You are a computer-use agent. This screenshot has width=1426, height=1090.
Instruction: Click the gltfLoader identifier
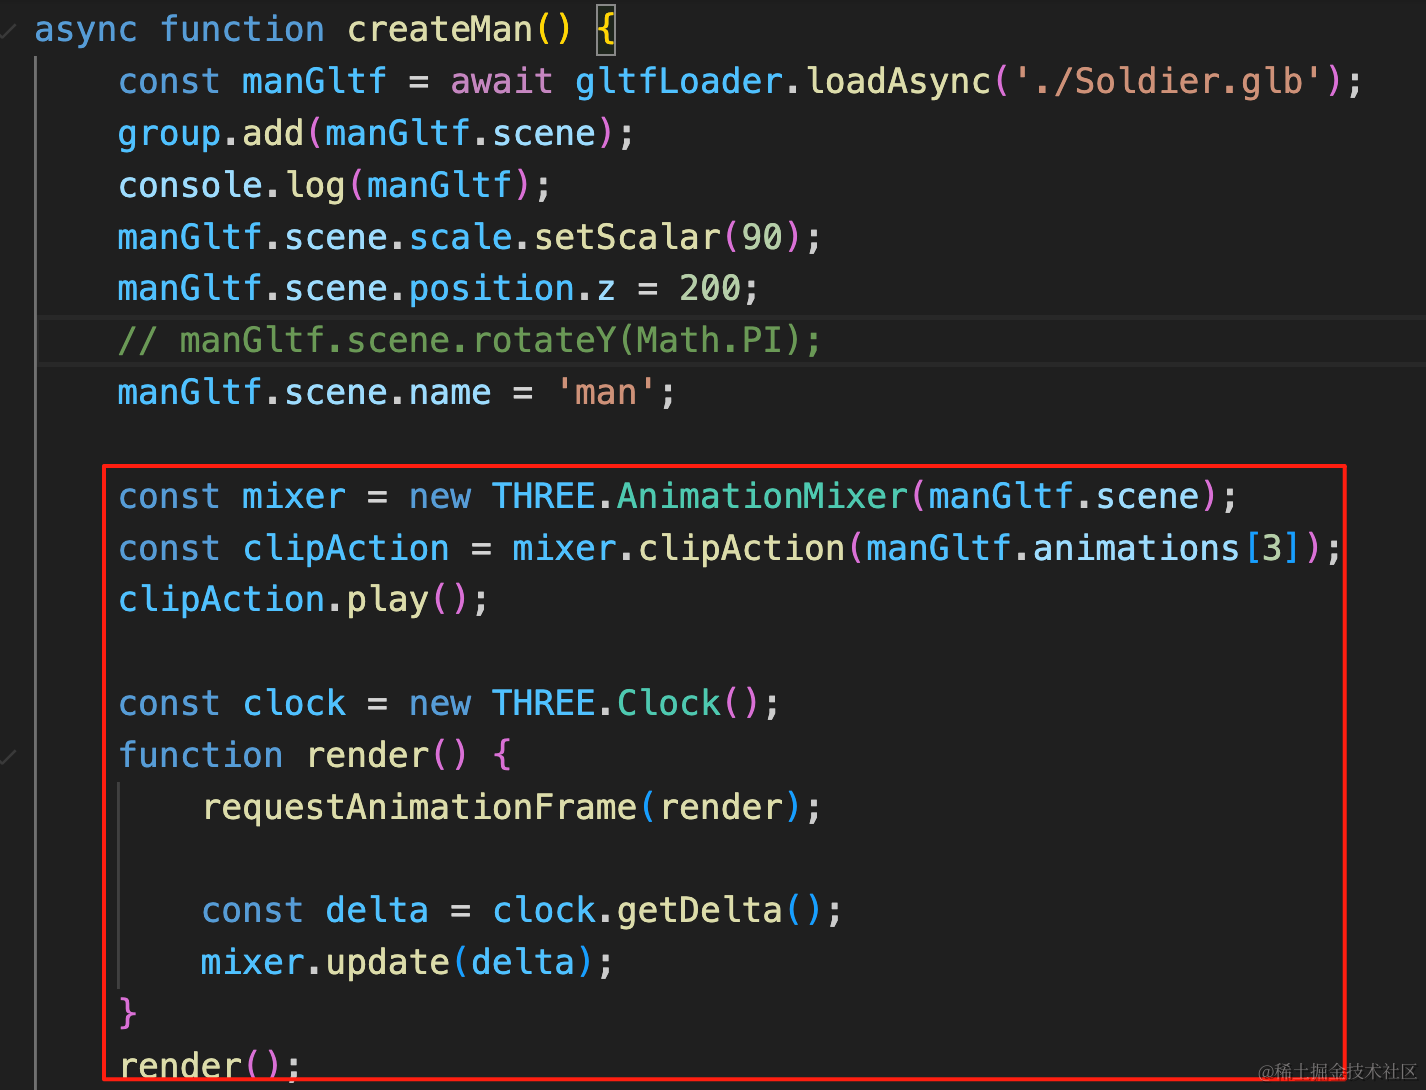coord(678,81)
